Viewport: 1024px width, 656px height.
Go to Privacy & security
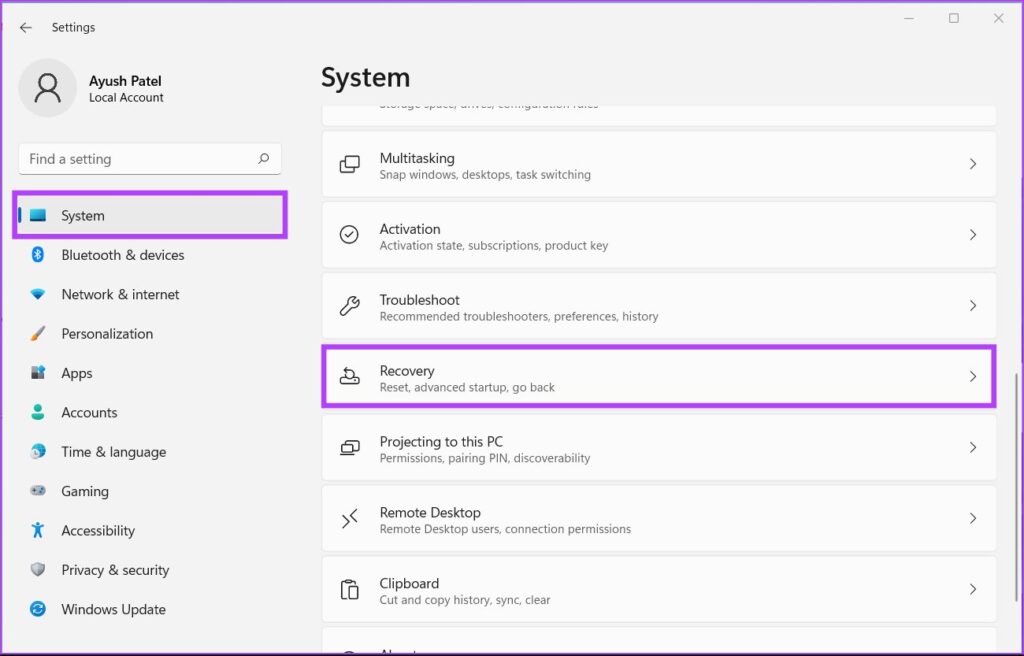click(150, 570)
